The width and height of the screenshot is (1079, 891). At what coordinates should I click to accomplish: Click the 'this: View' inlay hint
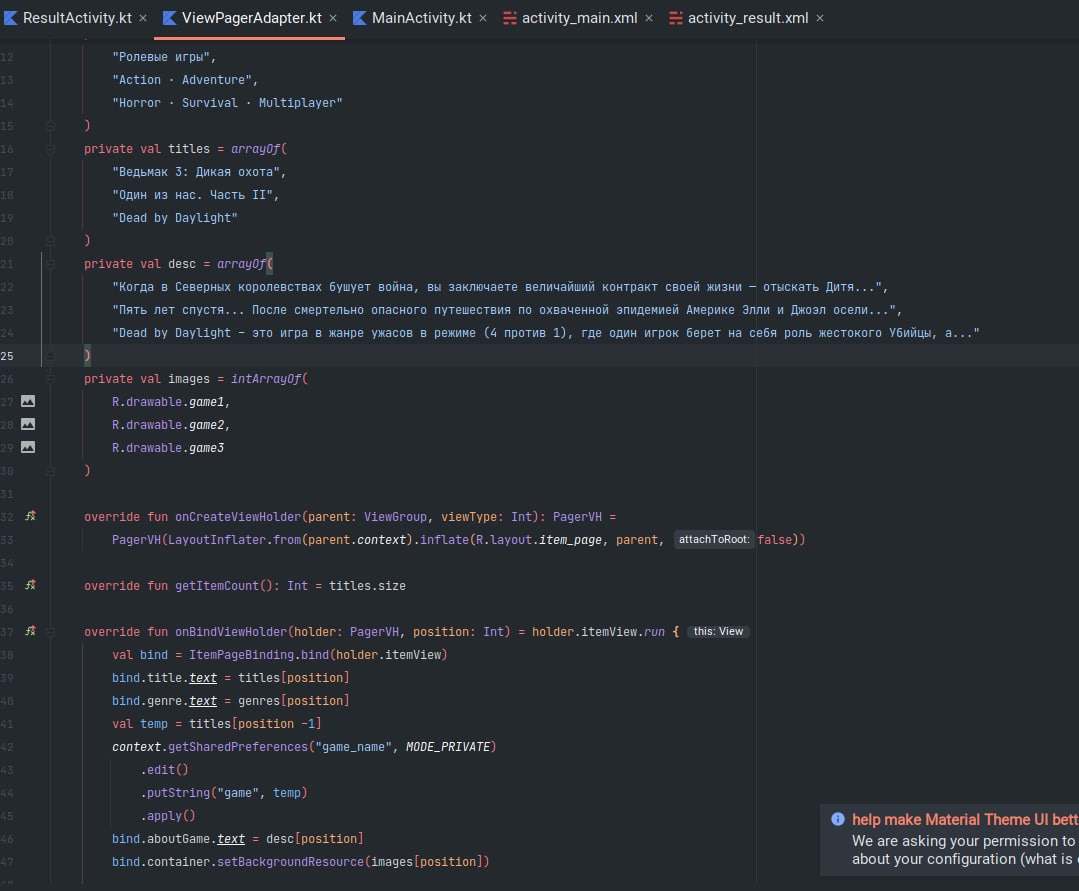click(718, 632)
